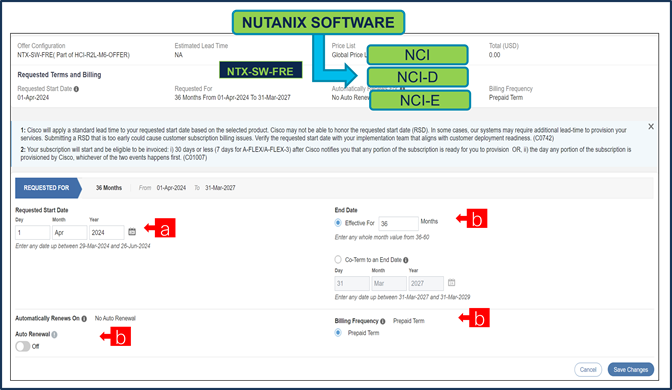Click info icon next to Requested Start Date header
The image size is (672, 390).
coord(76,89)
